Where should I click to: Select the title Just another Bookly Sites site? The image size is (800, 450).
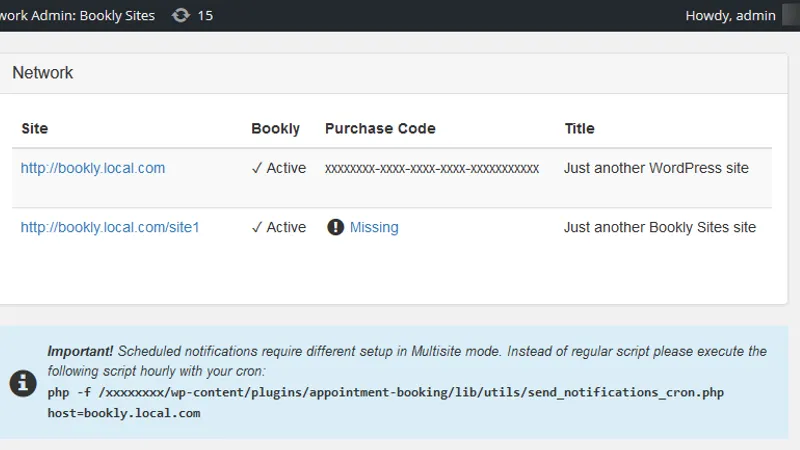click(660, 228)
